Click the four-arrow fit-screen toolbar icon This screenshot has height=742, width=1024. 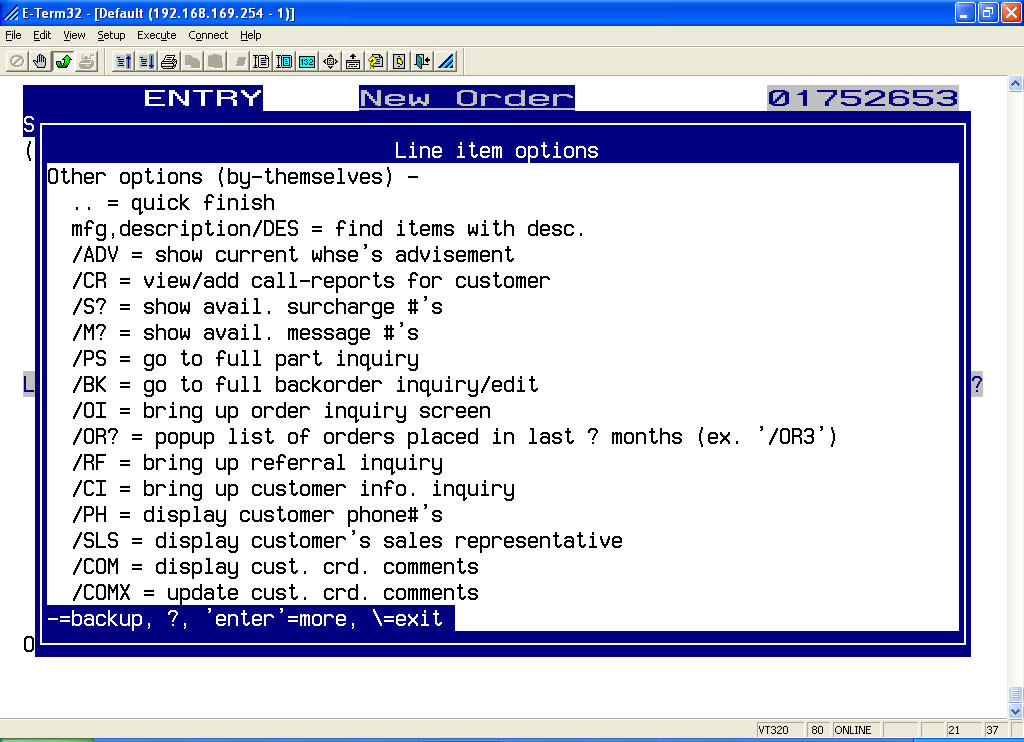pos(330,61)
